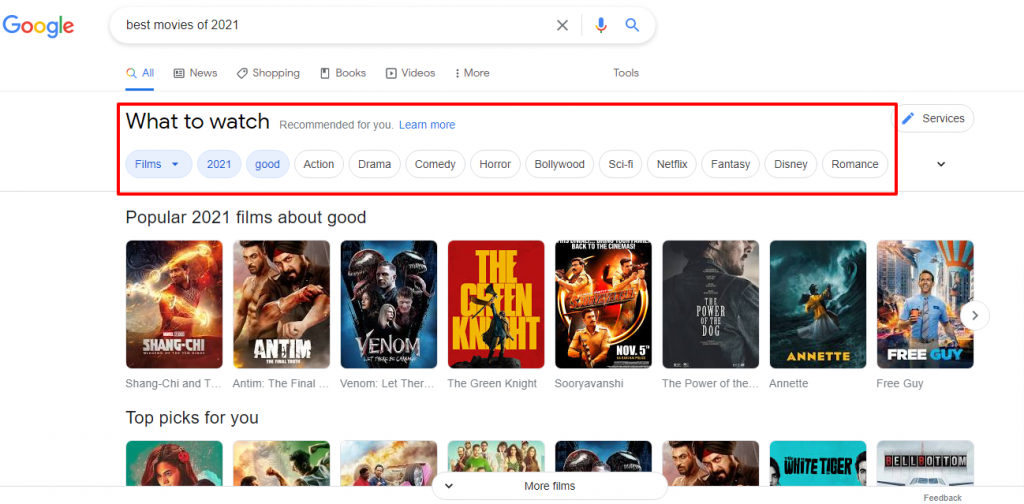Open the Films dropdown chip
1024x504 pixels.
(159, 164)
